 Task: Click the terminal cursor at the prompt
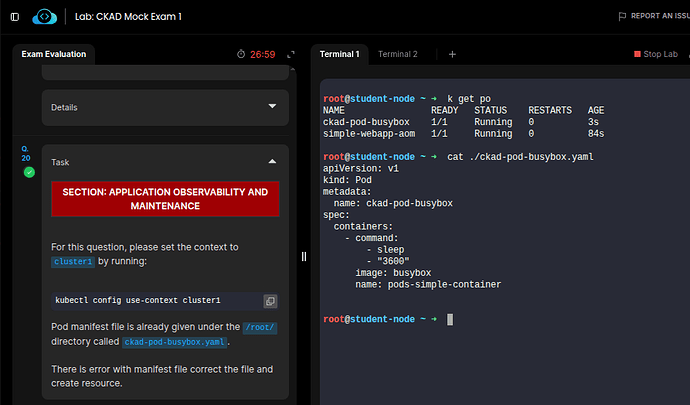click(x=450, y=319)
